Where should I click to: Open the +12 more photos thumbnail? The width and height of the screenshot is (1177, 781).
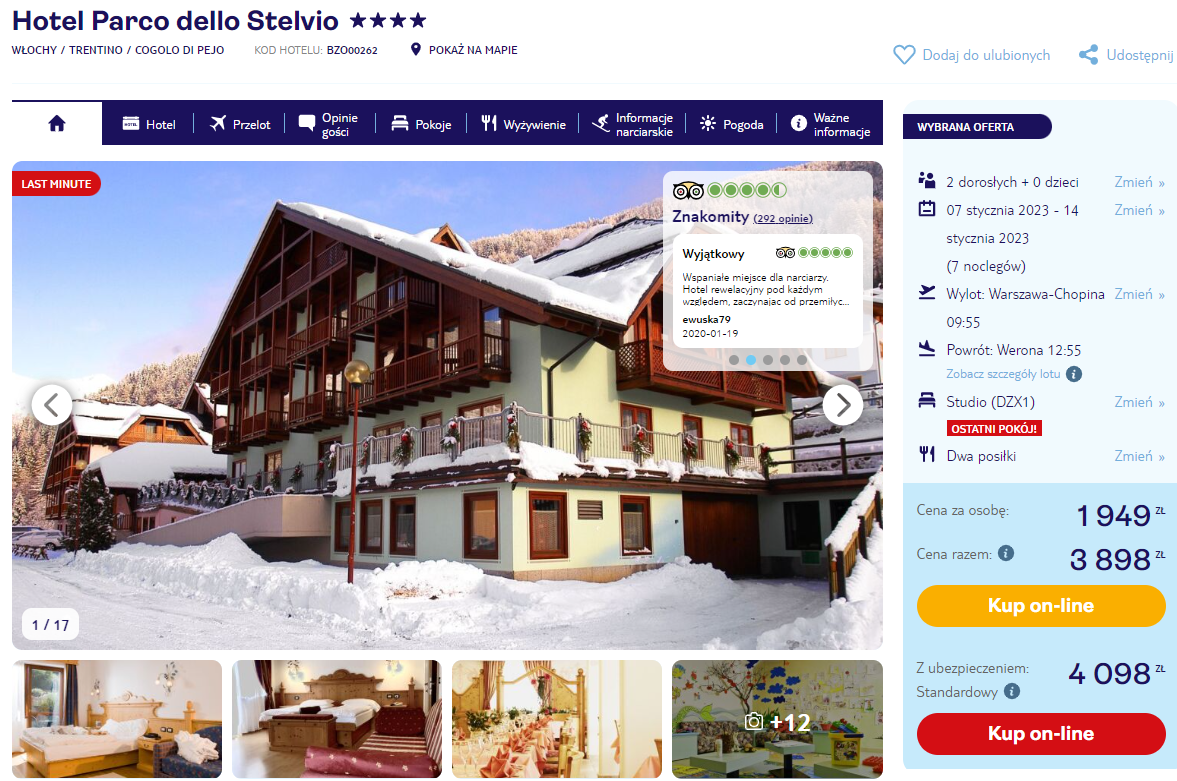tap(777, 719)
